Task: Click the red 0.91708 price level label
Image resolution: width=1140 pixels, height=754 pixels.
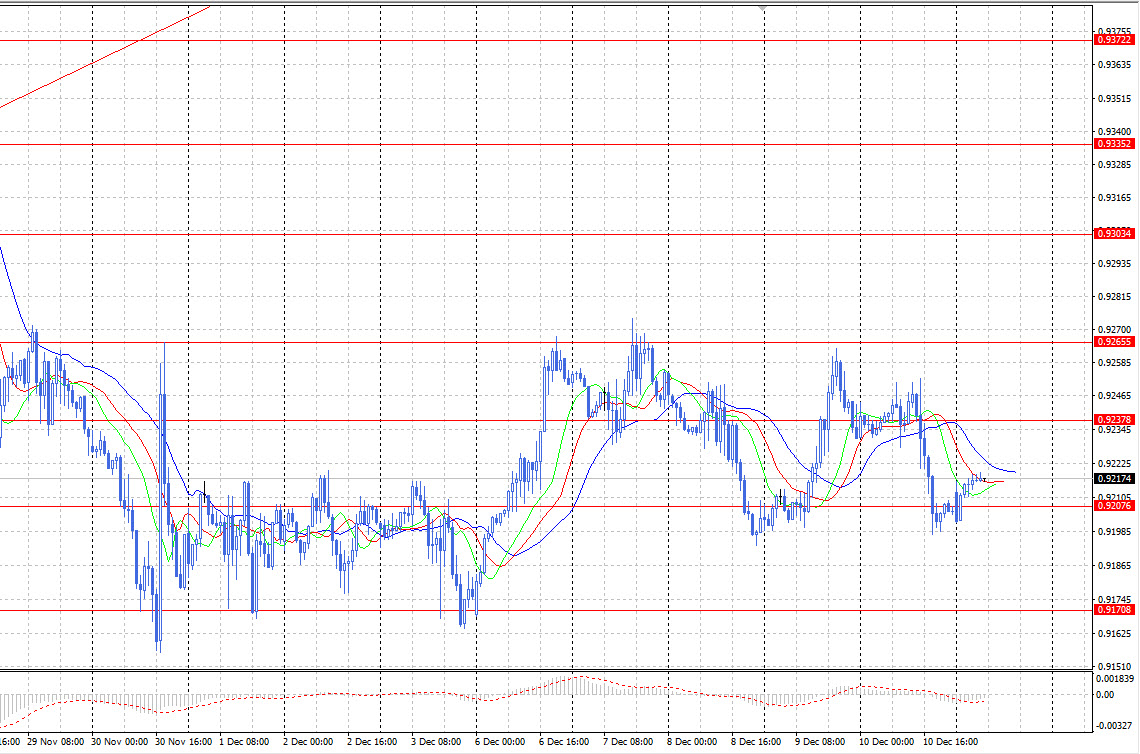Action: click(x=1114, y=610)
